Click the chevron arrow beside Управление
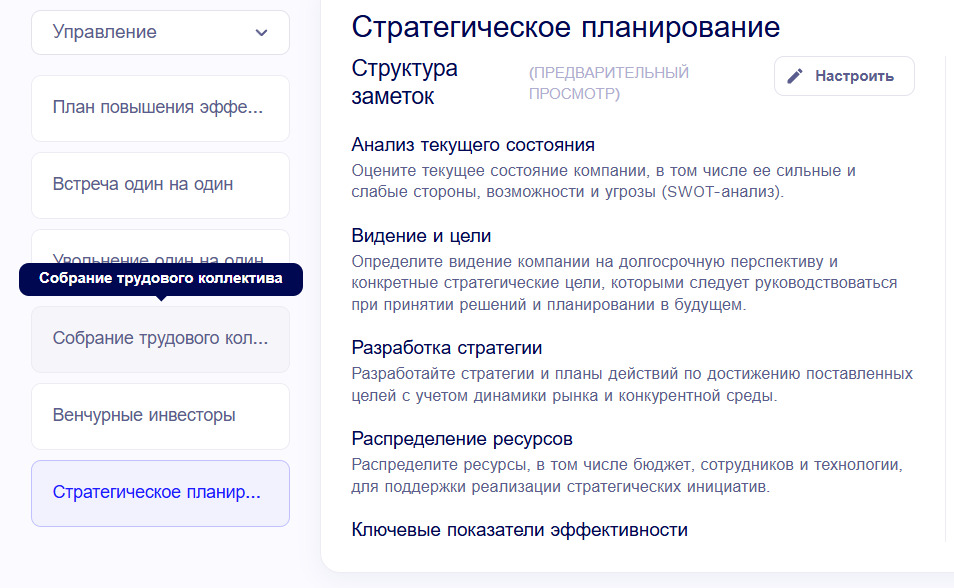The width and height of the screenshot is (954, 588). pos(262,32)
